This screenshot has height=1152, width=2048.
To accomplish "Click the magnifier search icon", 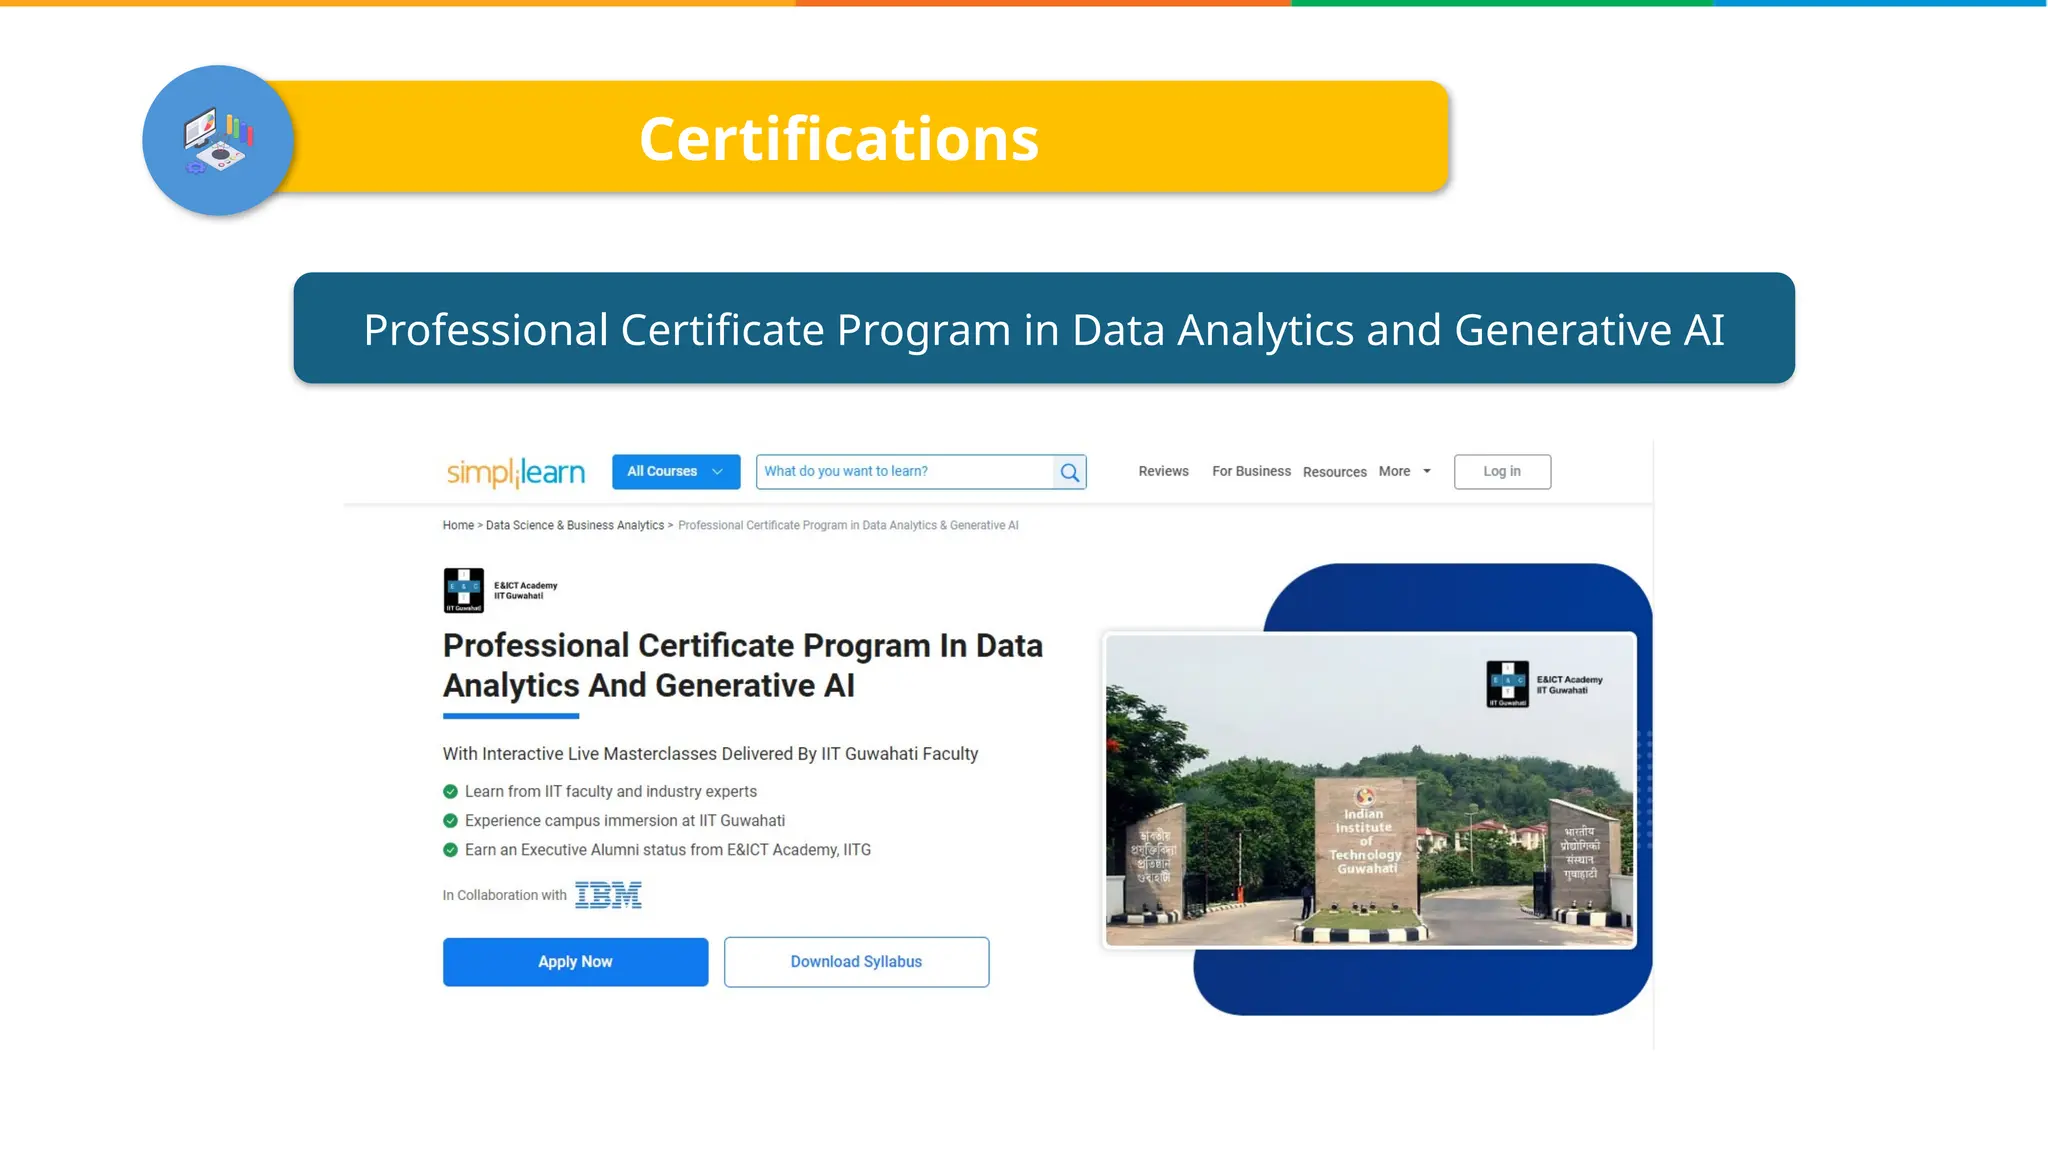I will (1070, 472).
